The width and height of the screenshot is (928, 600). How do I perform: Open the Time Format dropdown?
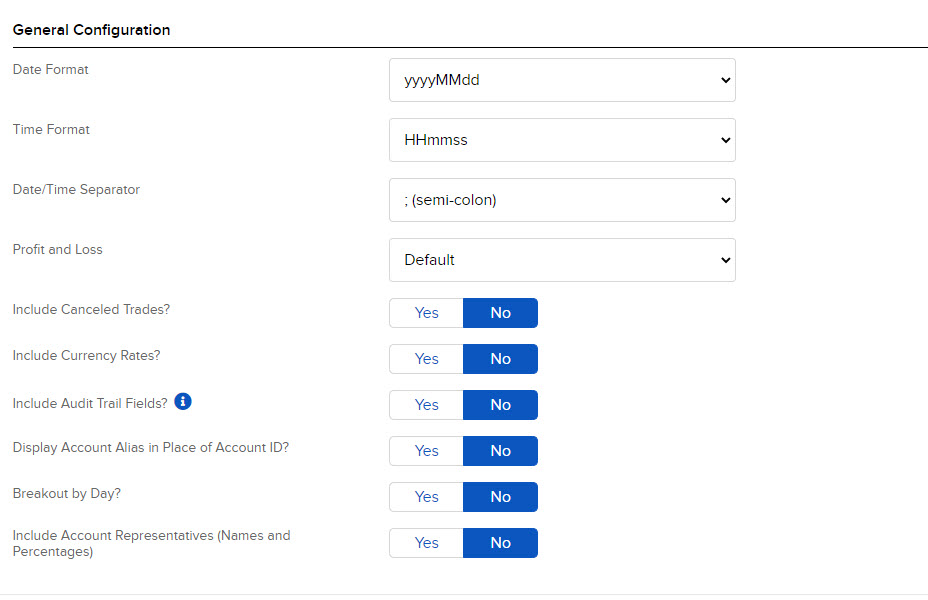[562, 140]
